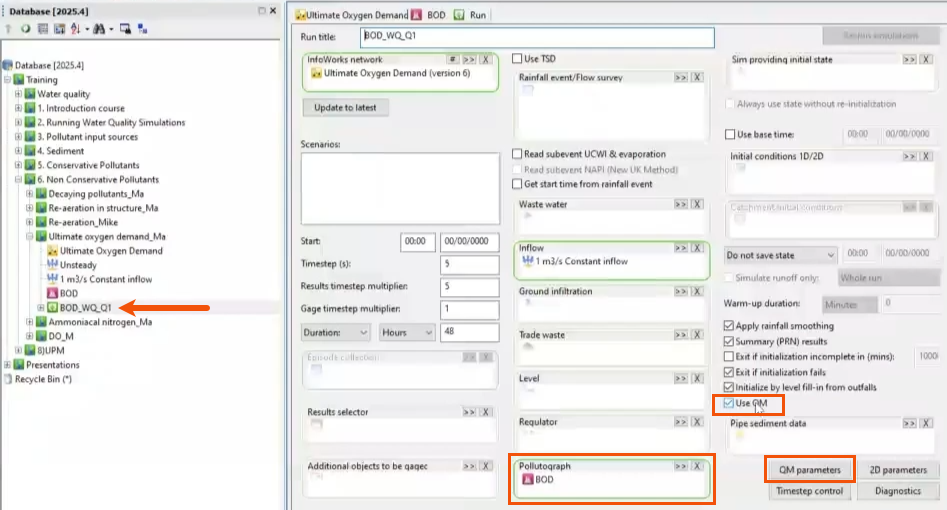Open the Duration dropdown

335,332
